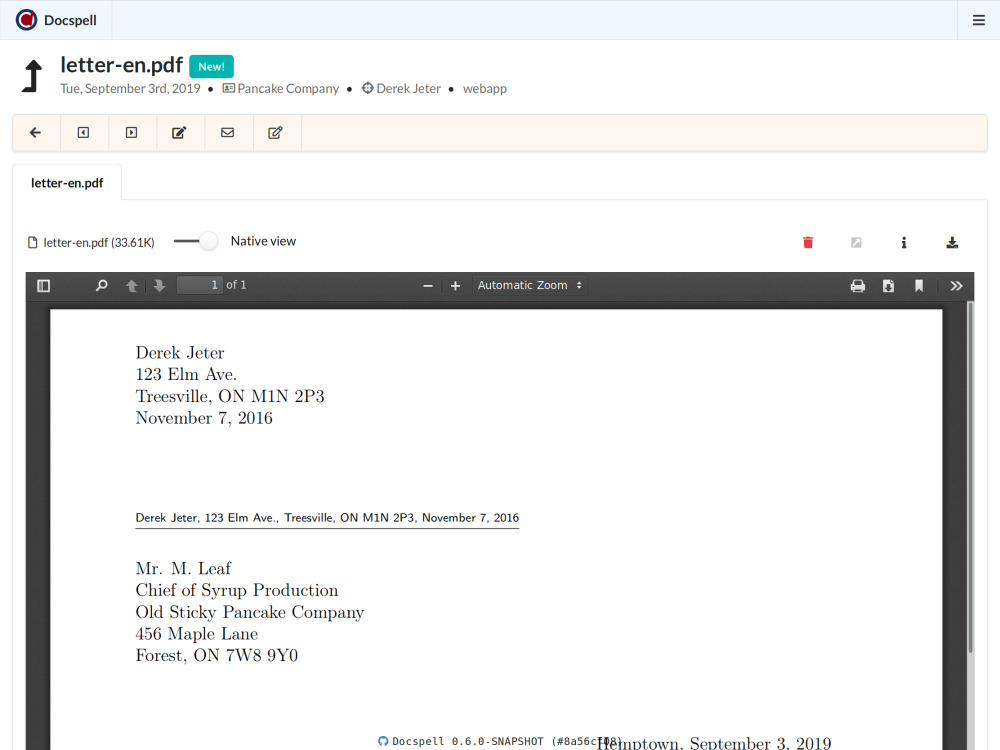1000x750 pixels.
Task: Show attachment info via the i icon
Action: (x=904, y=242)
